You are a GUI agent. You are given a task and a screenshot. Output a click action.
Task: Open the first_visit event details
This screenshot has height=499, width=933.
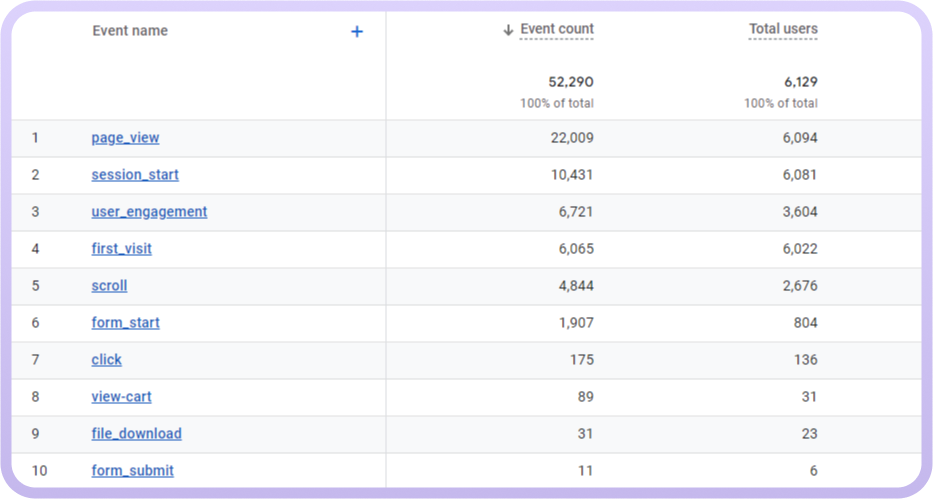point(121,249)
